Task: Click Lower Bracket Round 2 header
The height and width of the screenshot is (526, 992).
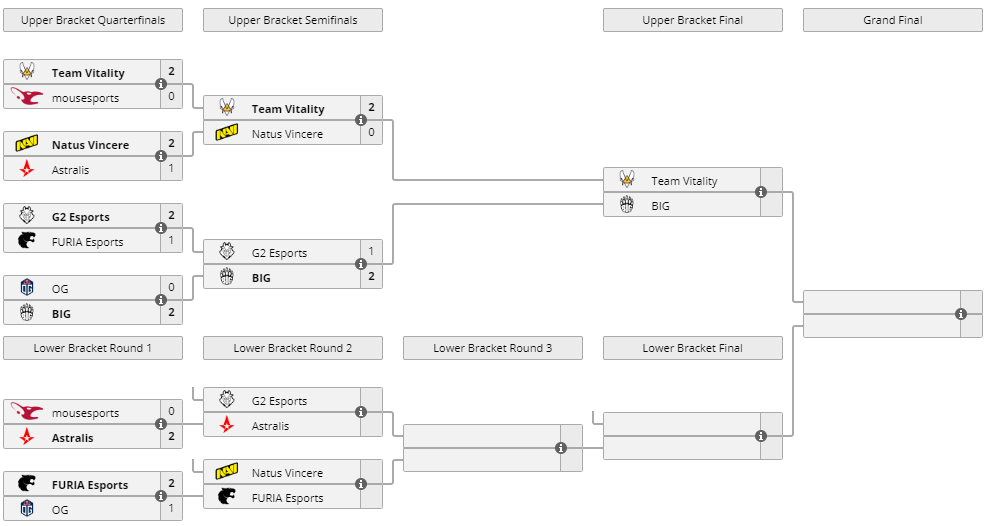Action: click(293, 348)
